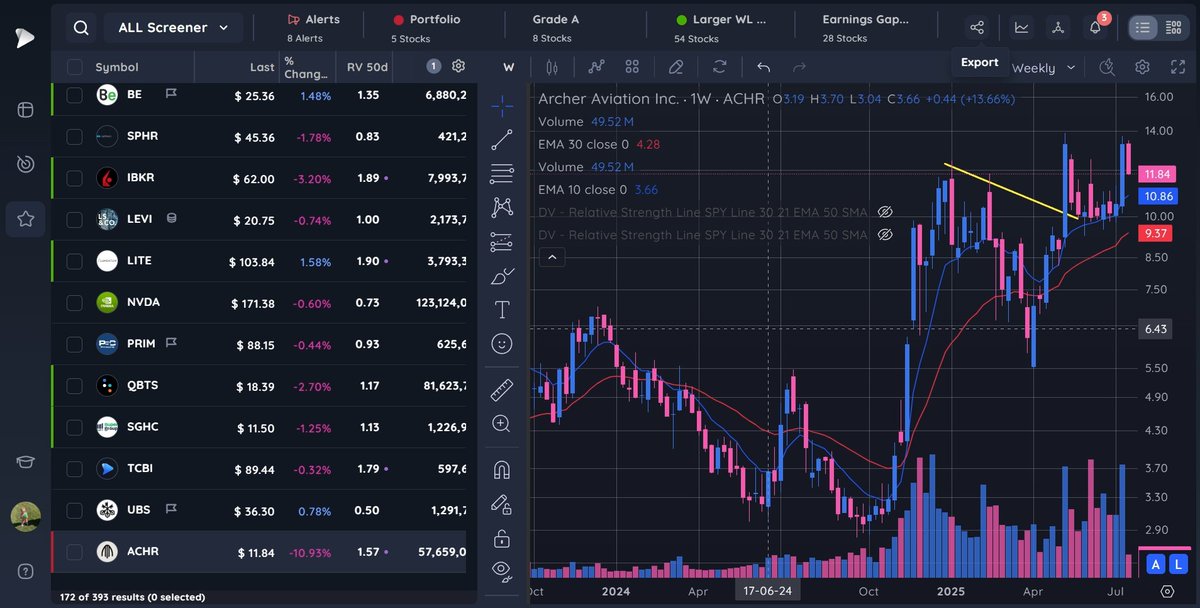The width and height of the screenshot is (1200, 608).
Task: Switch to list view layout
Action: tap(1143, 28)
